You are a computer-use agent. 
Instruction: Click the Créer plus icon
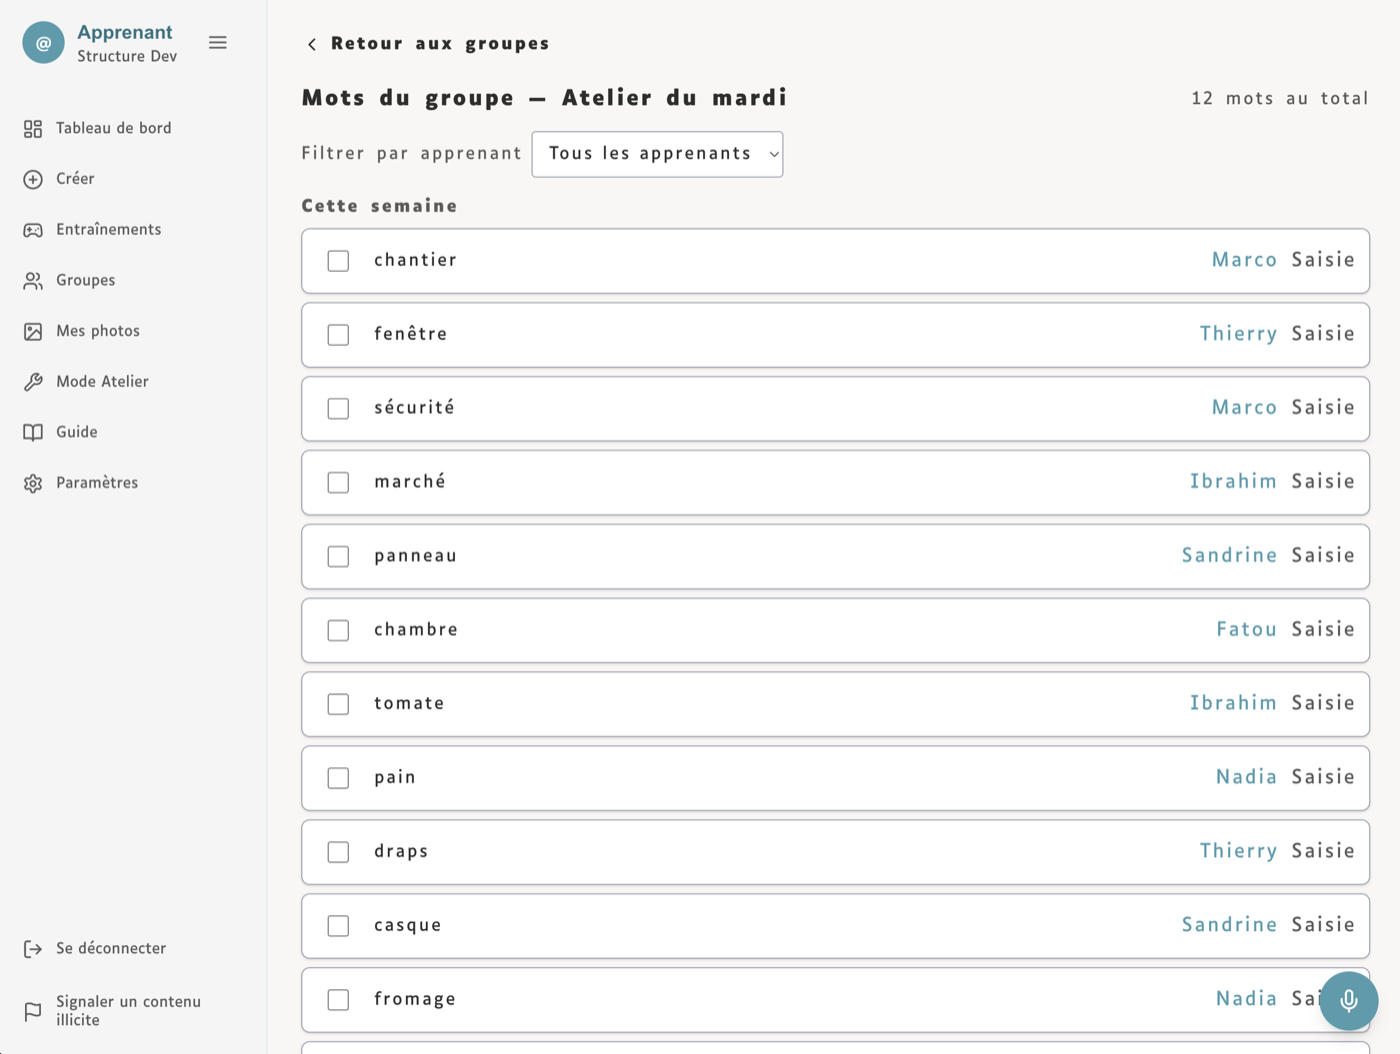click(x=33, y=179)
